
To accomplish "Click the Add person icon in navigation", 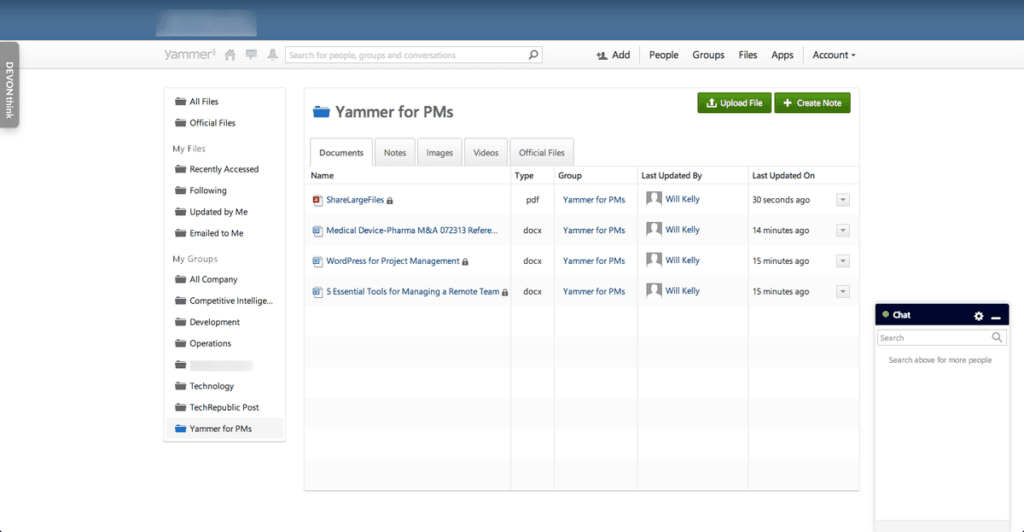I will (601, 55).
